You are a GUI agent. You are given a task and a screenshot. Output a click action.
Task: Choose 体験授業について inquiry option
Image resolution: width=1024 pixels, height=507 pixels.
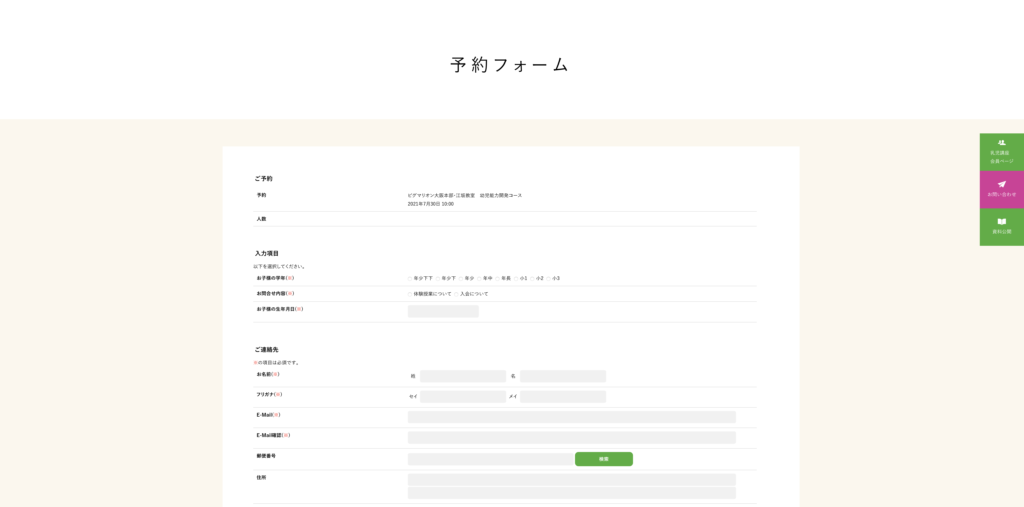[x=409, y=294]
